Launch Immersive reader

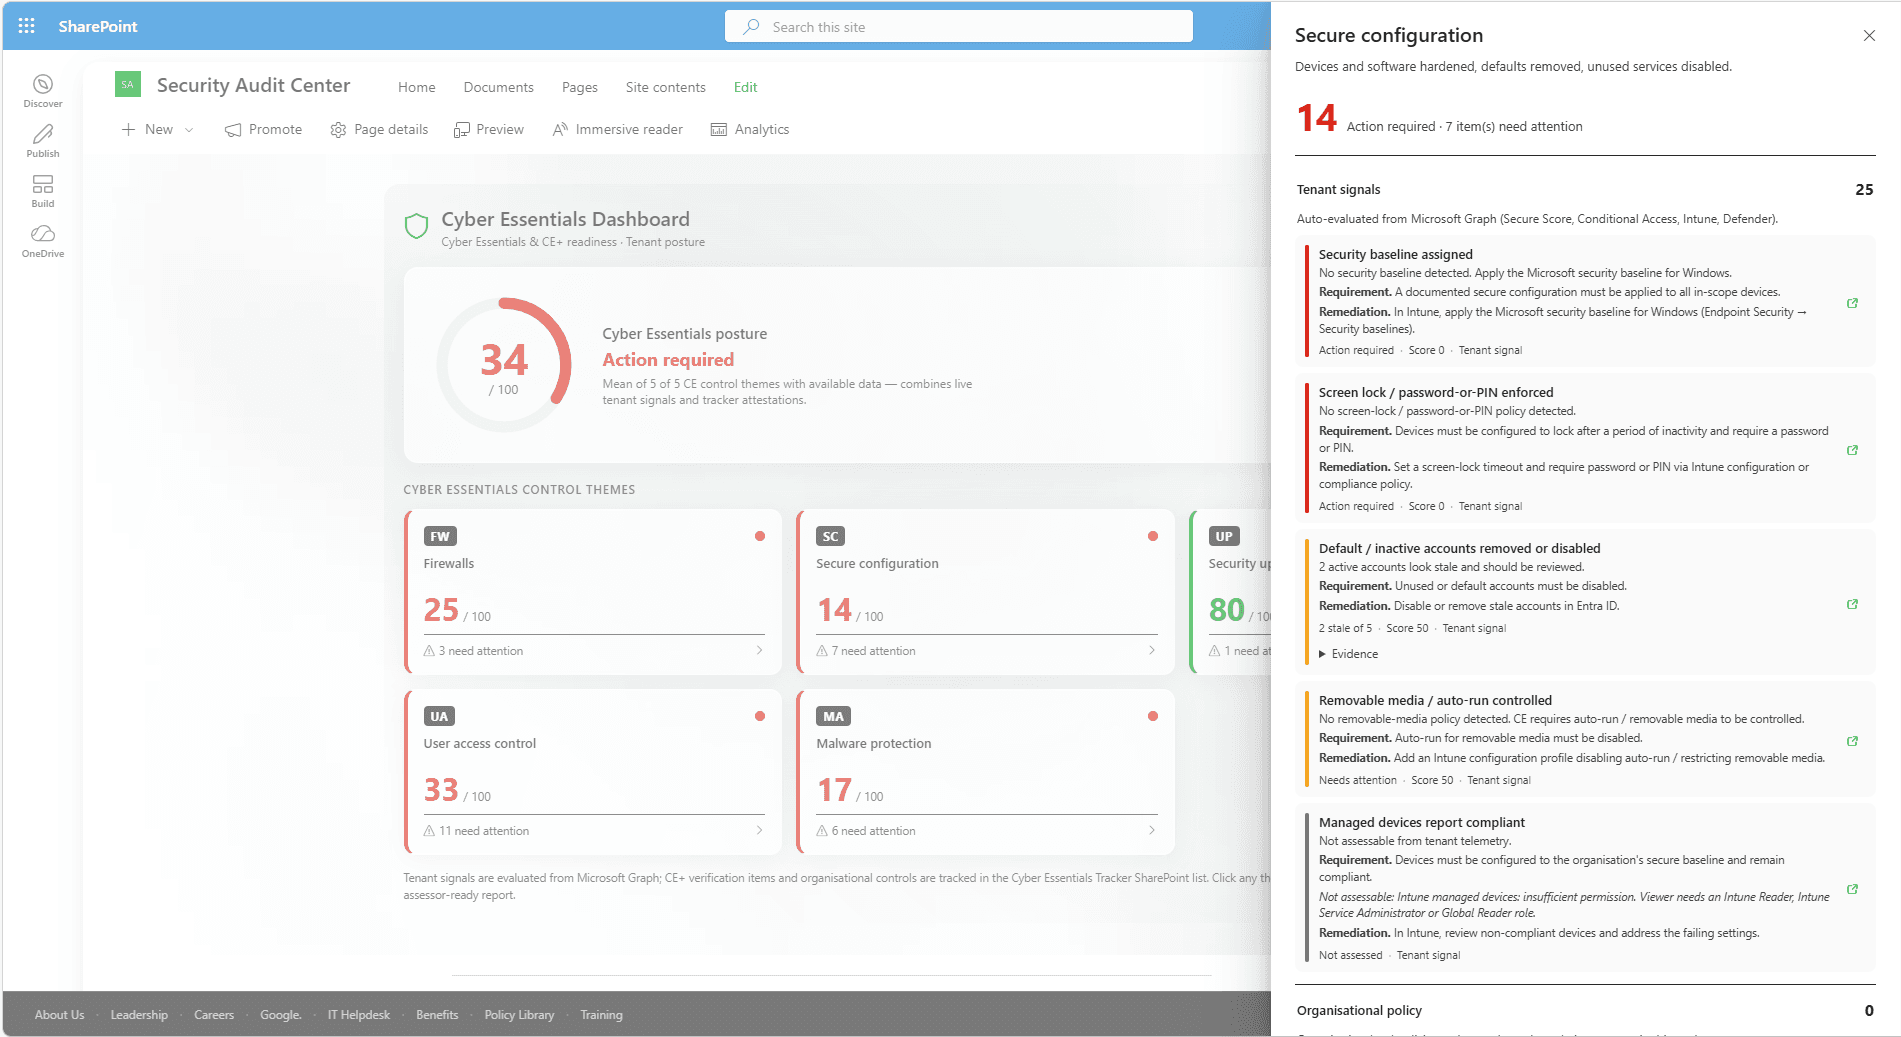point(618,130)
